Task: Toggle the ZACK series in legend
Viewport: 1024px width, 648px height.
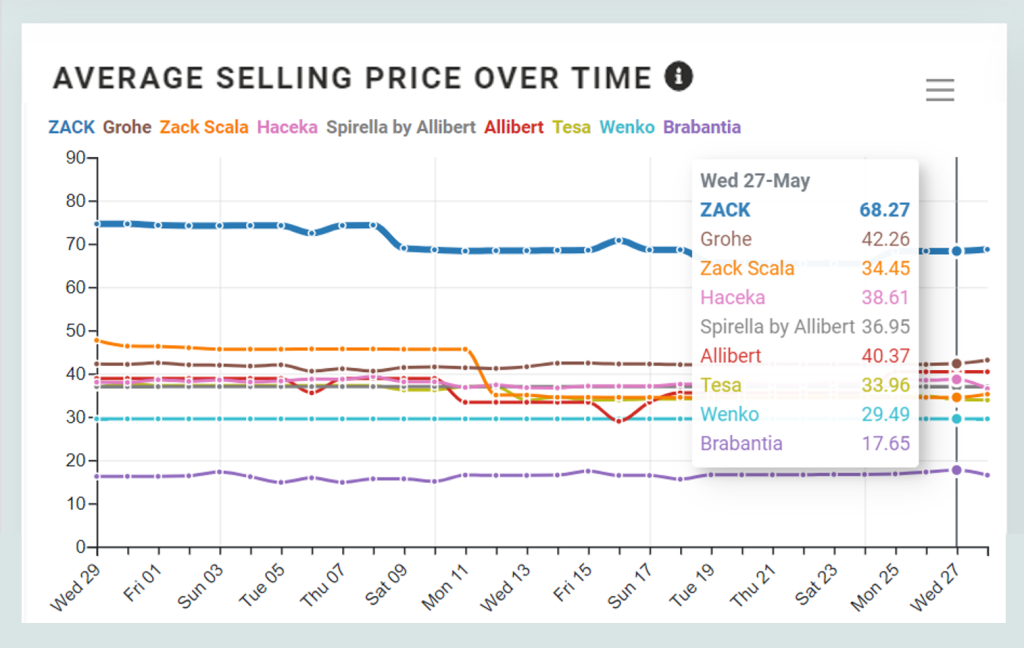Action: click(71, 127)
